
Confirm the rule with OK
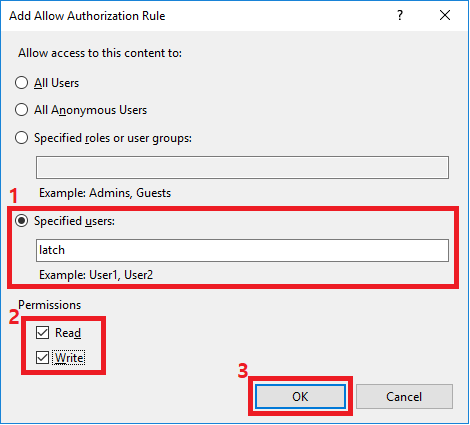[x=300, y=396]
